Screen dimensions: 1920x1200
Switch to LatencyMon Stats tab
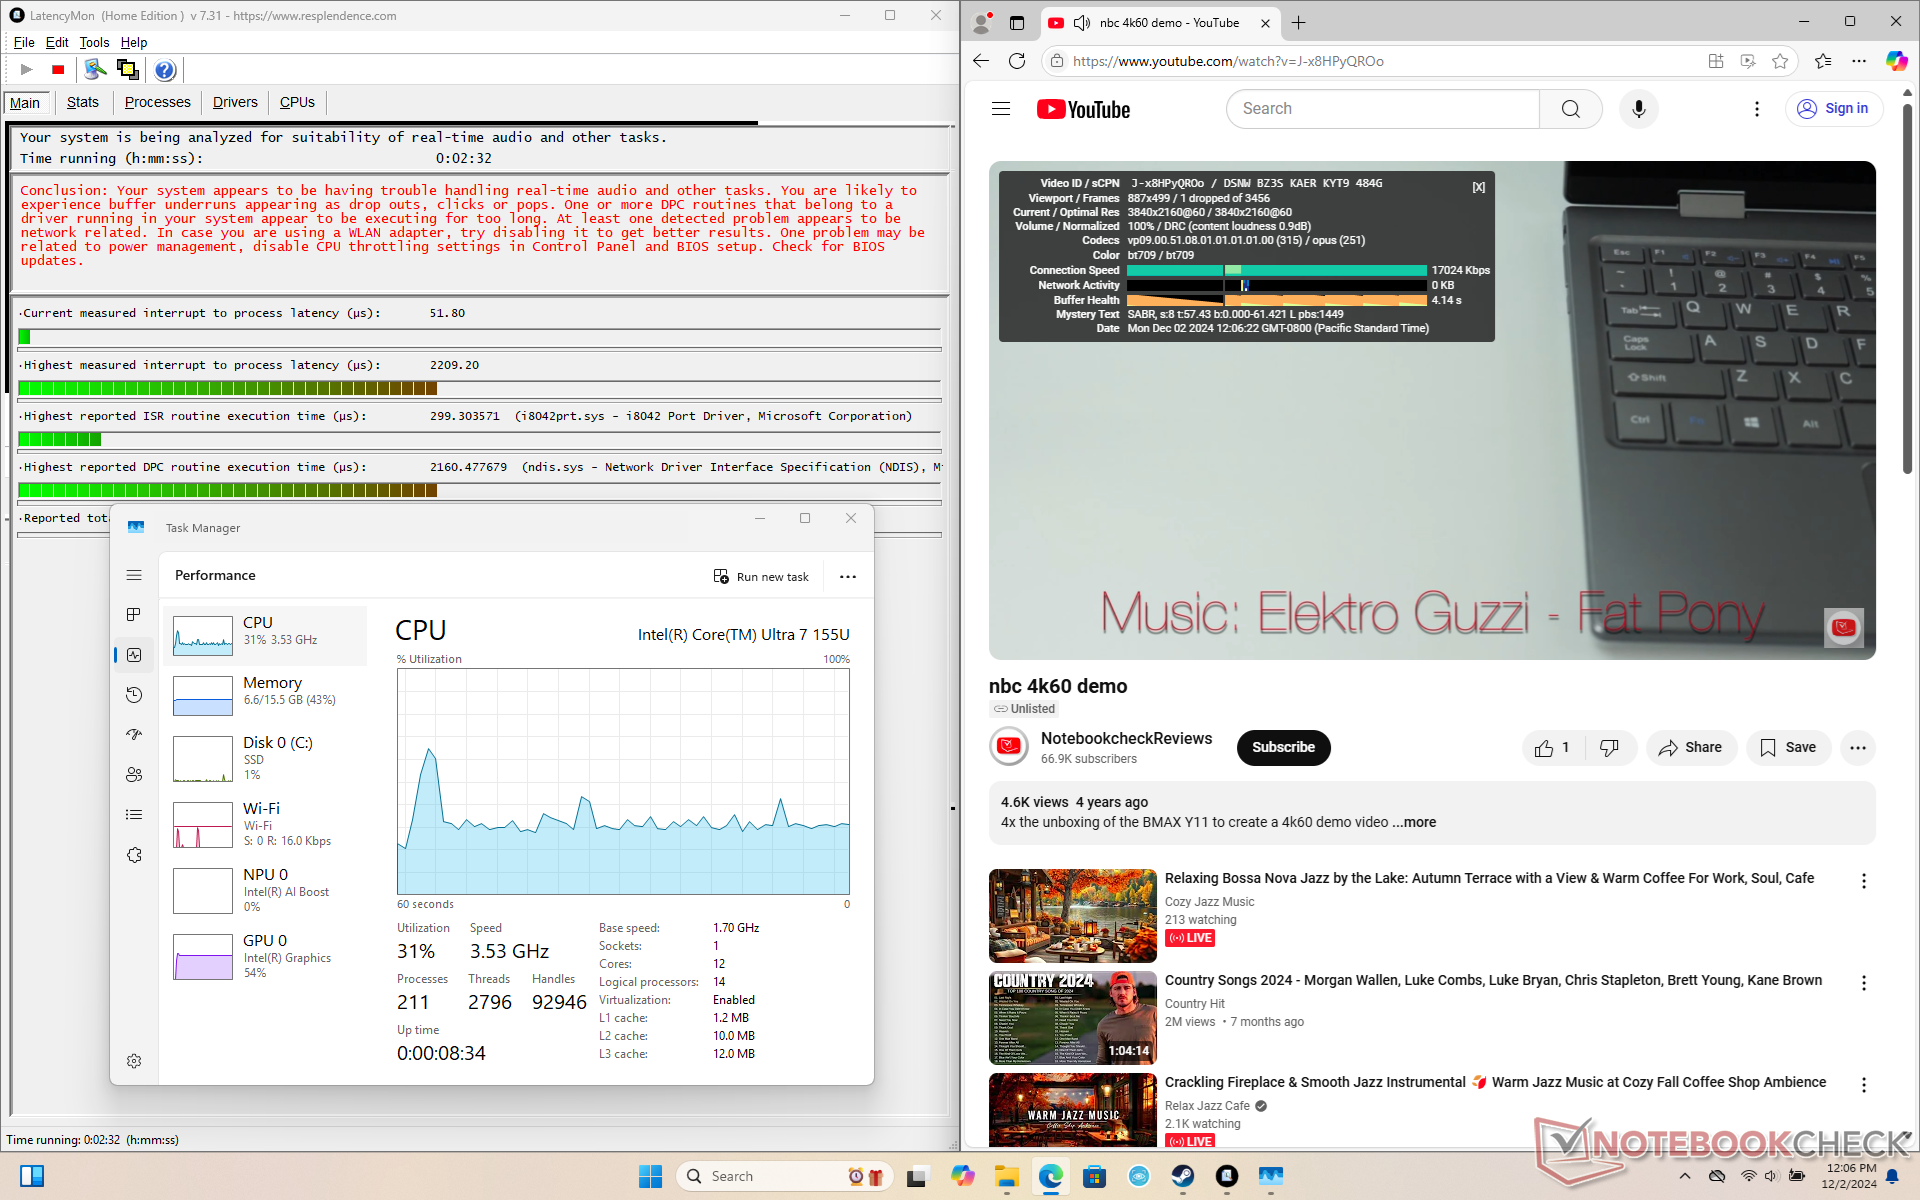83,102
